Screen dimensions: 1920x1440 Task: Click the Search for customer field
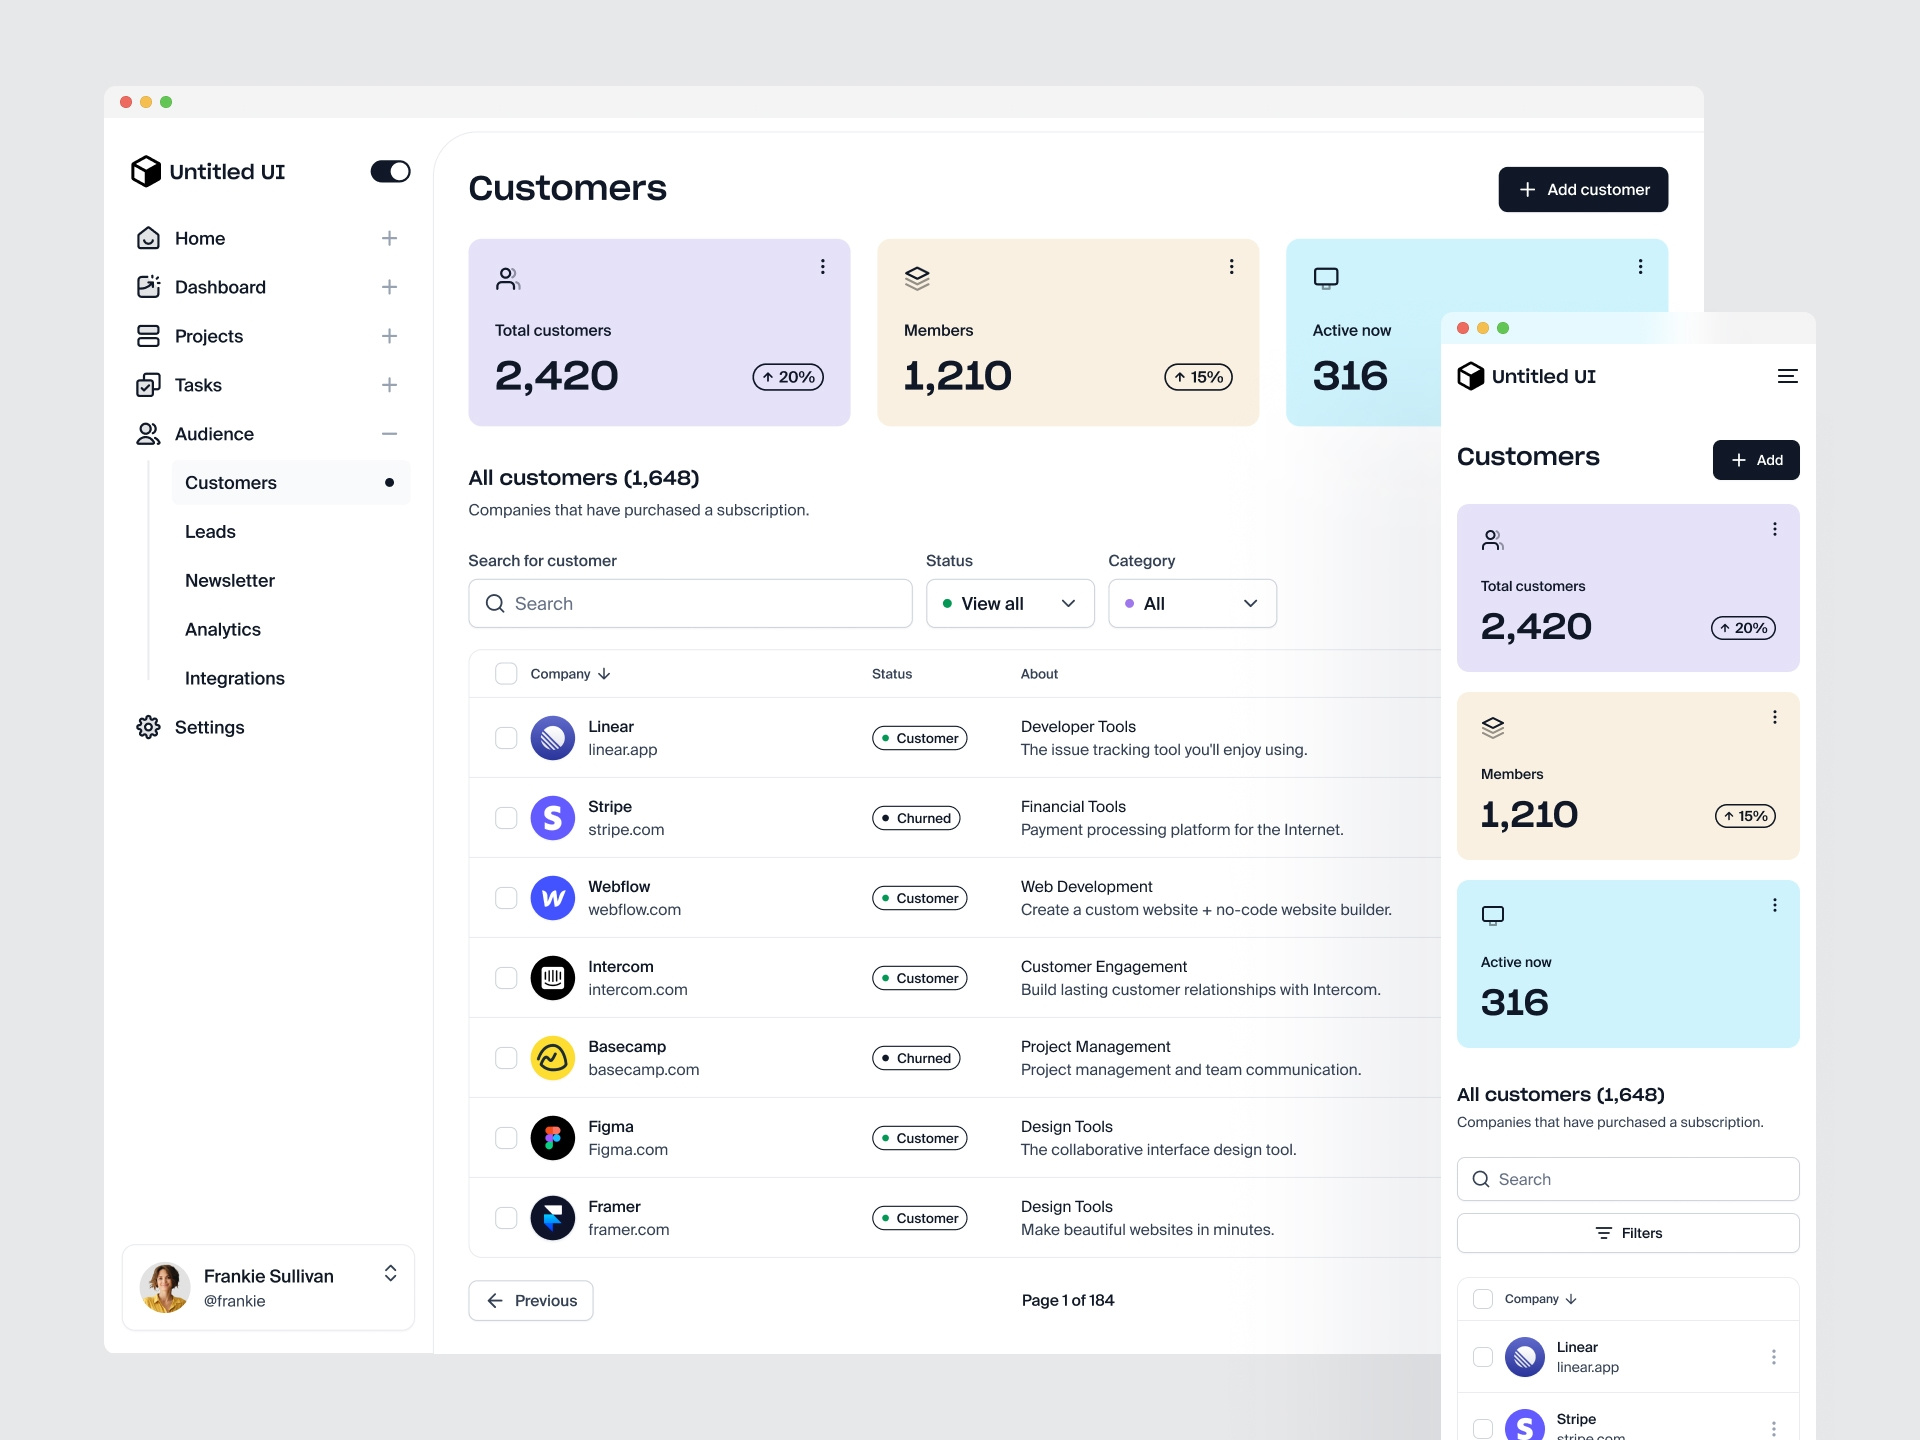coord(690,604)
